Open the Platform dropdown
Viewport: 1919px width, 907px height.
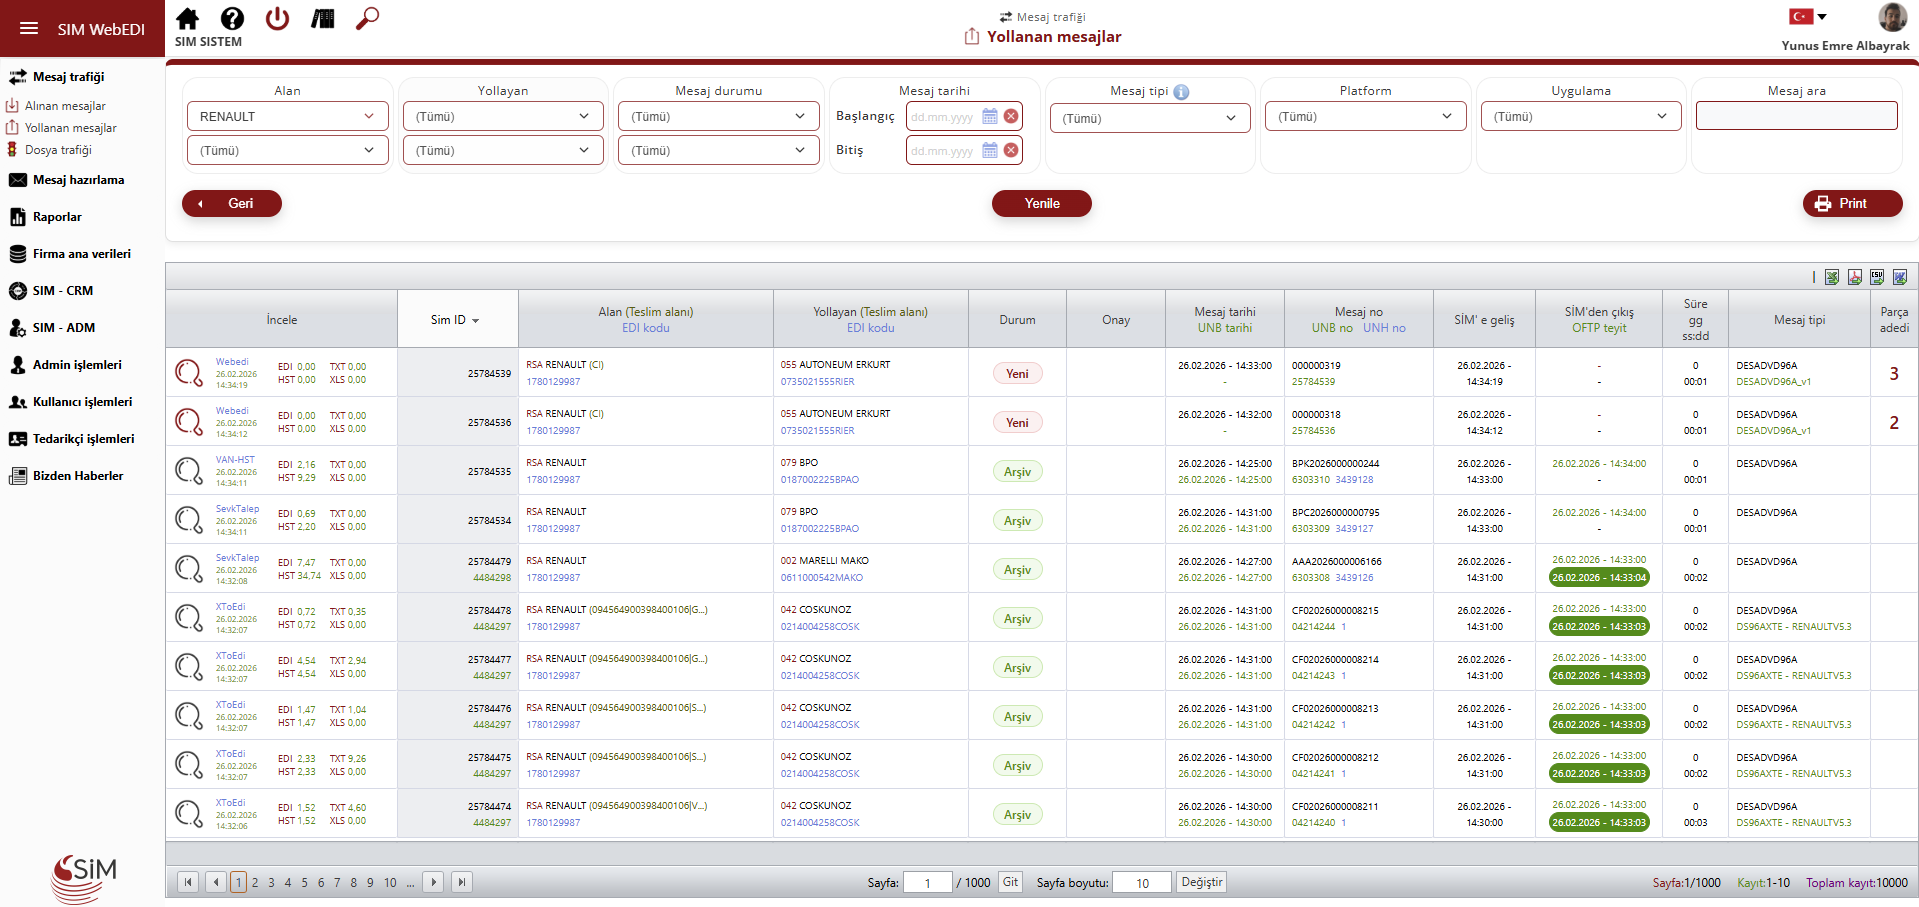pos(1365,116)
